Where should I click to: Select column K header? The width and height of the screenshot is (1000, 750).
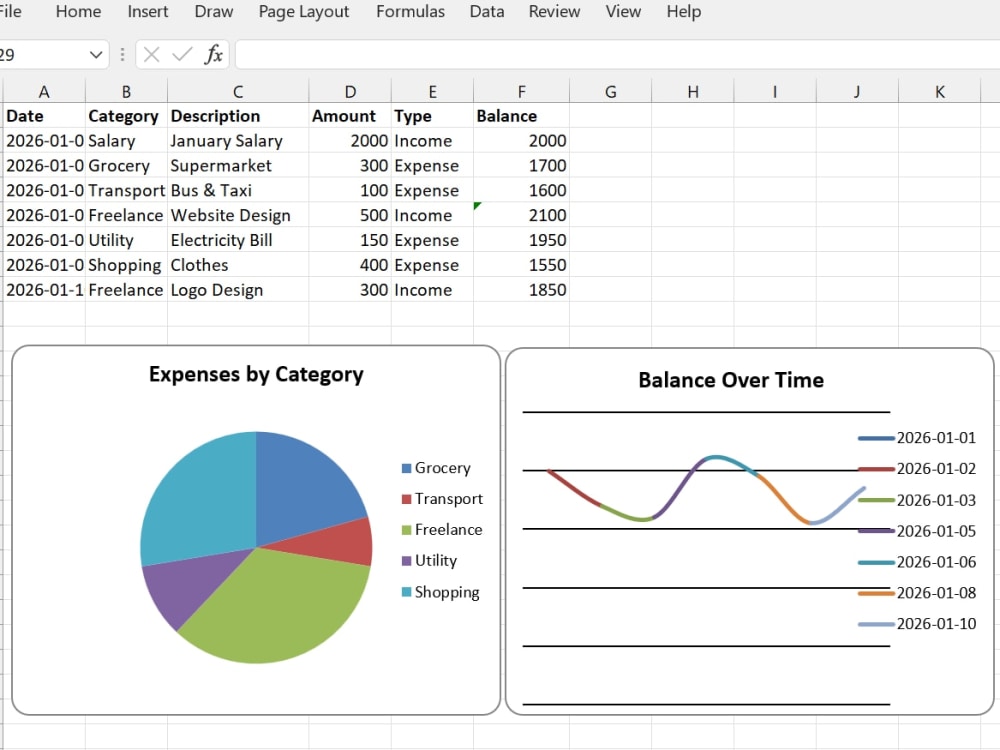[939, 92]
